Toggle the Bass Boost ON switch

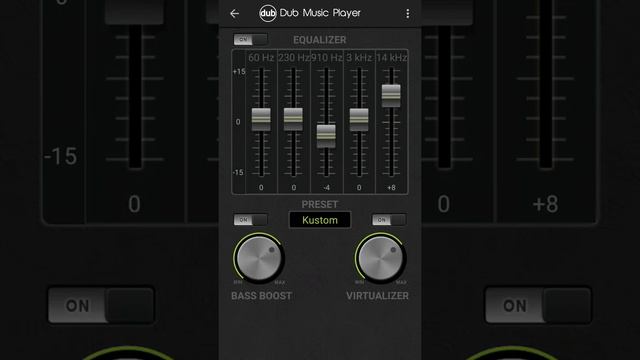[x=251, y=220]
